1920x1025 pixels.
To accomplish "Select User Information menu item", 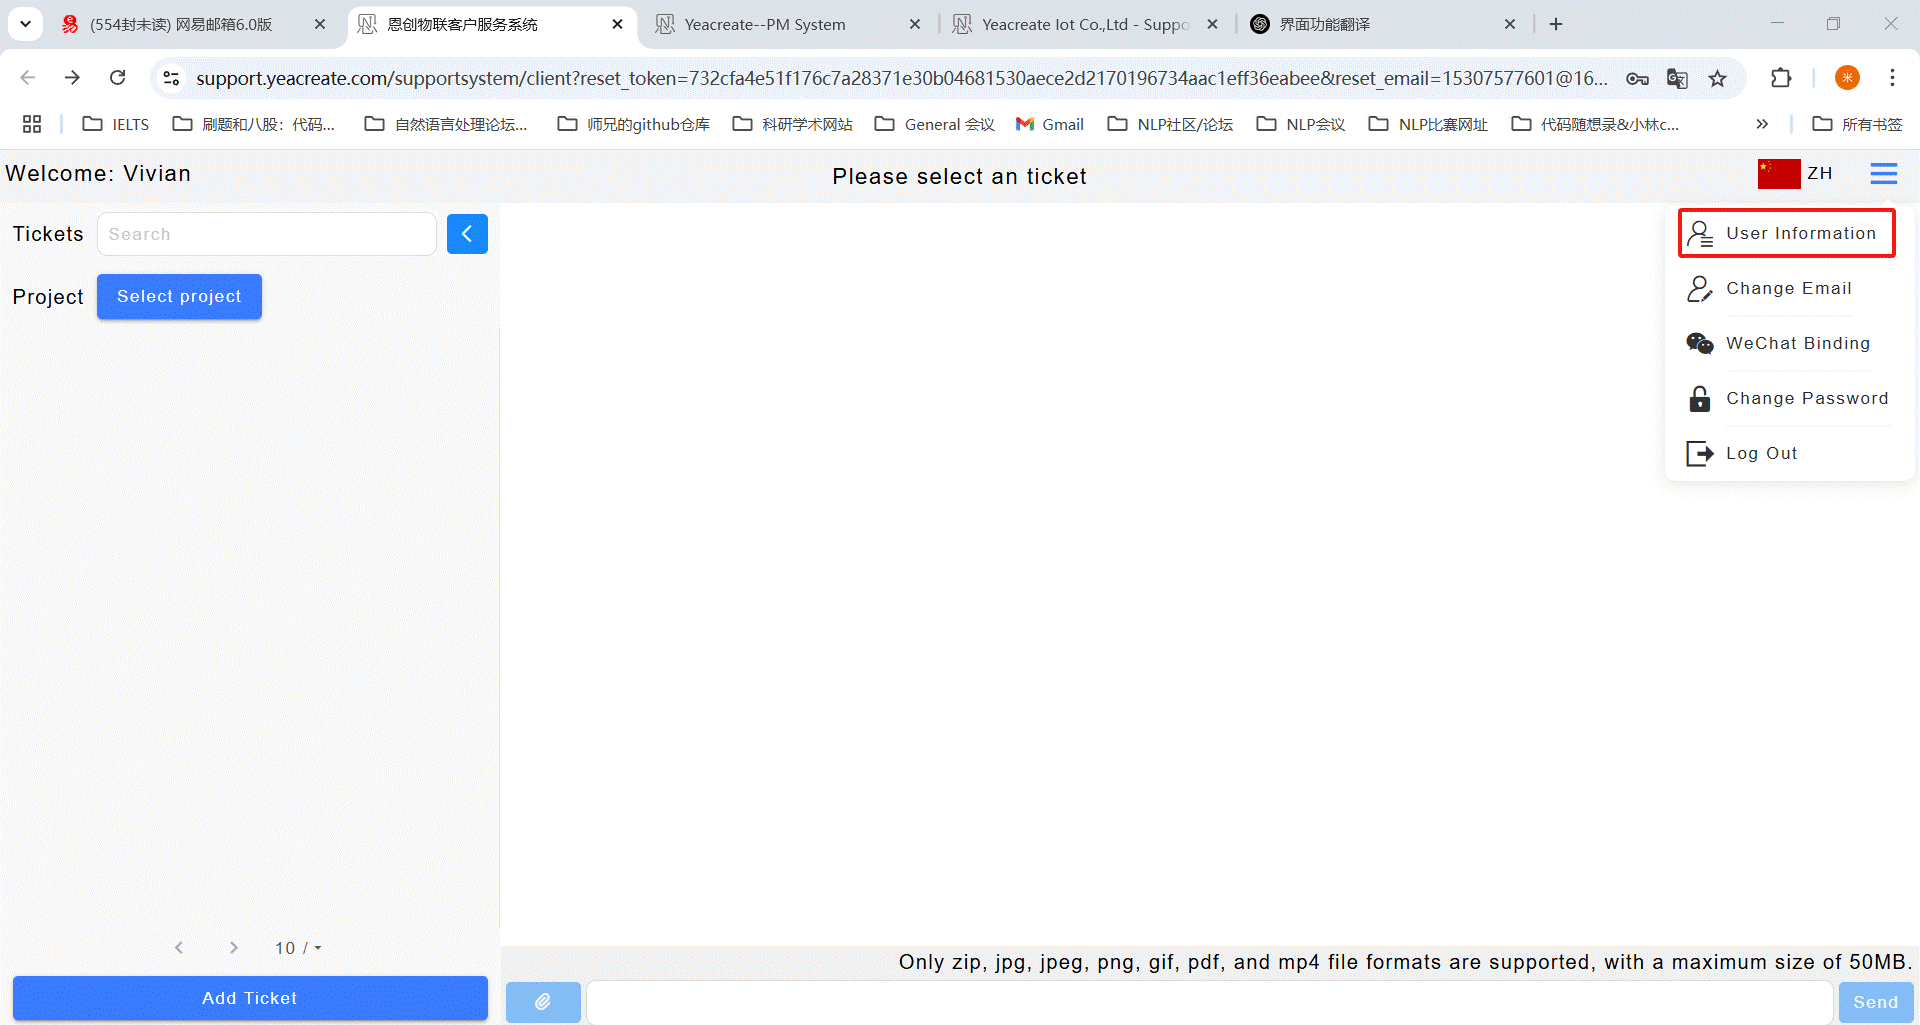I will coord(1787,233).
